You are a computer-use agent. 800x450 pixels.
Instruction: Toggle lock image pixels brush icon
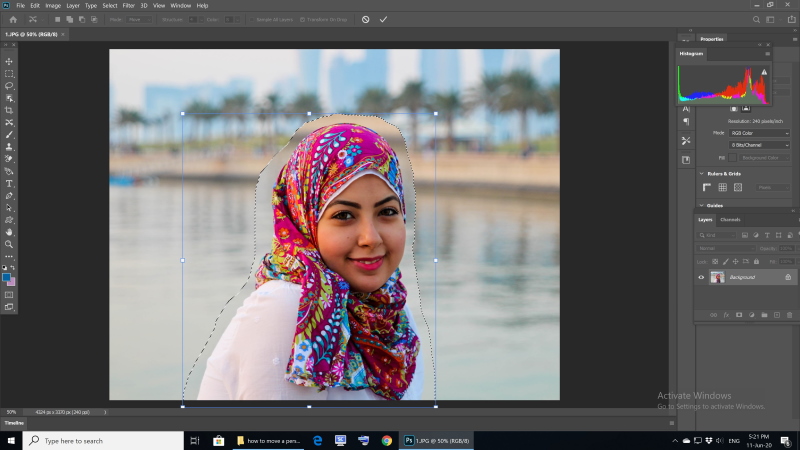click(726, 262)
